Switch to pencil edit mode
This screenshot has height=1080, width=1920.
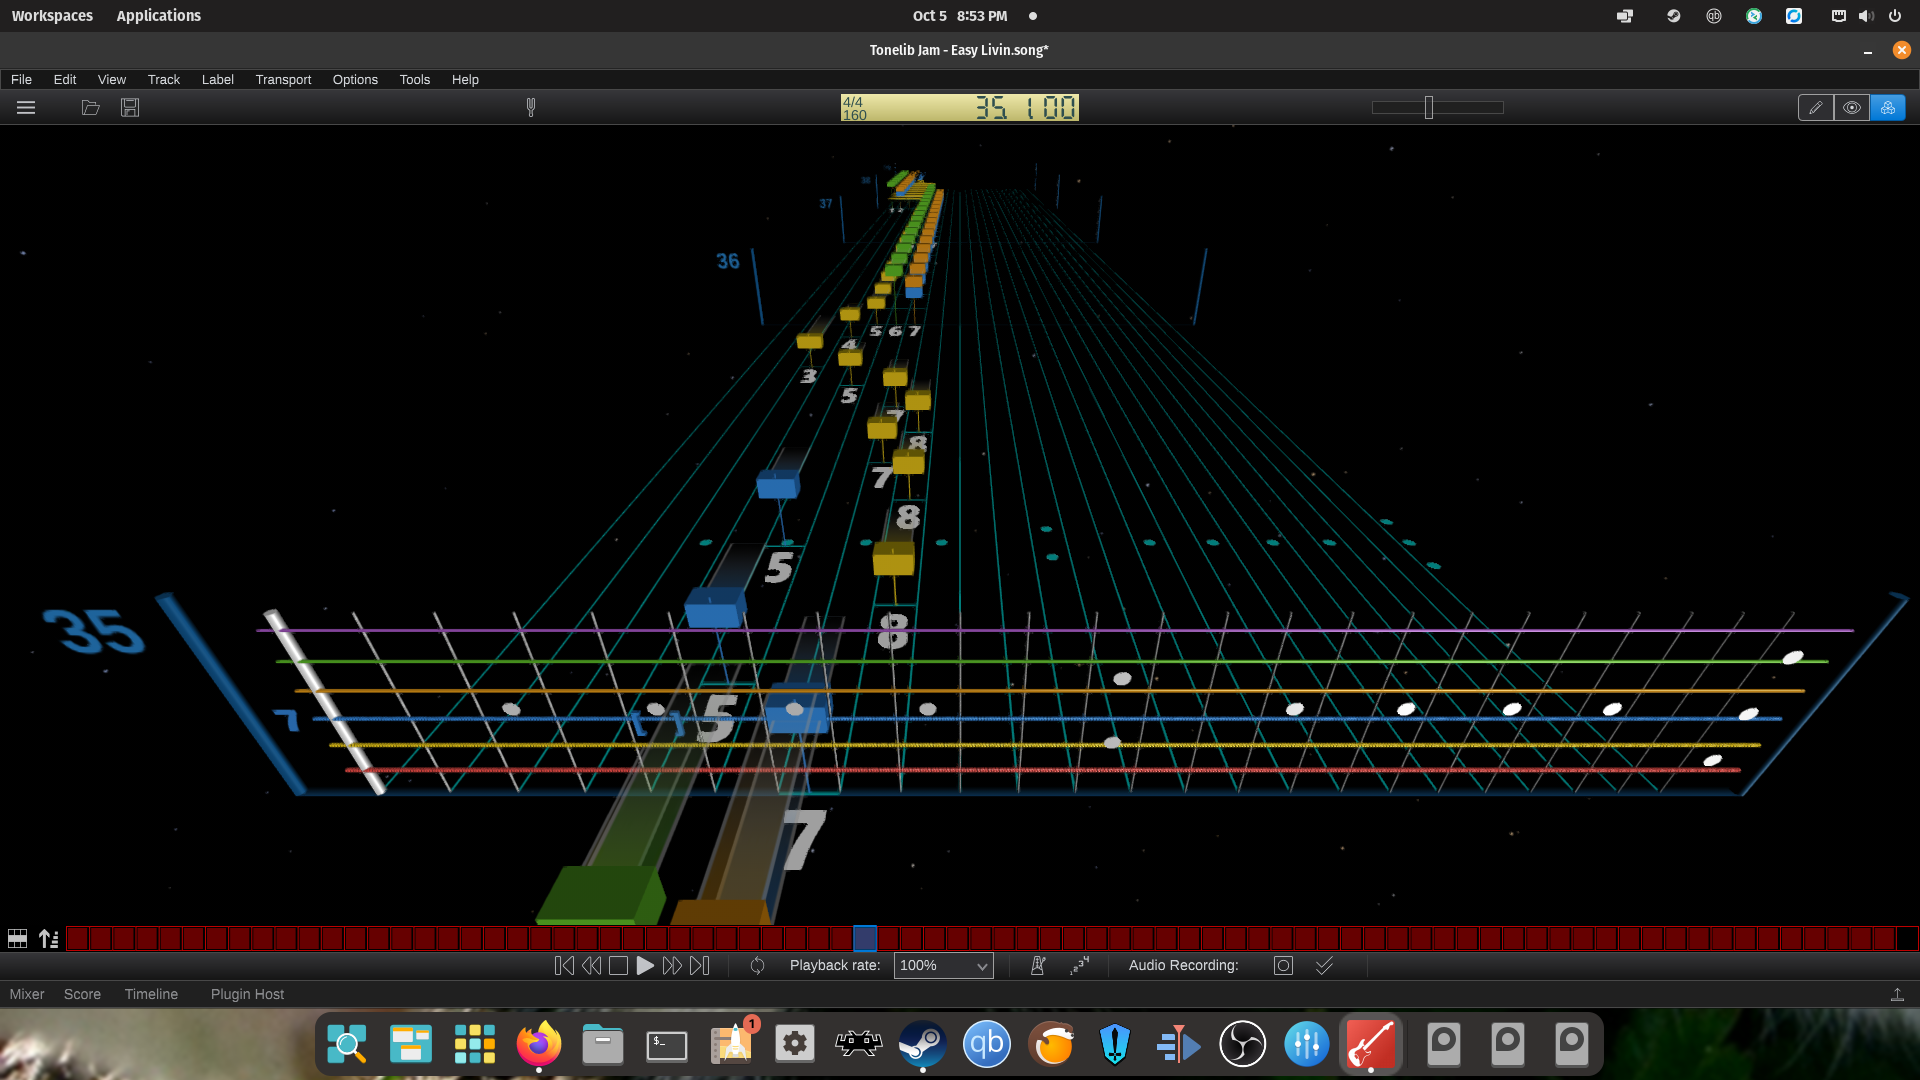click(x=1815, y=107)
